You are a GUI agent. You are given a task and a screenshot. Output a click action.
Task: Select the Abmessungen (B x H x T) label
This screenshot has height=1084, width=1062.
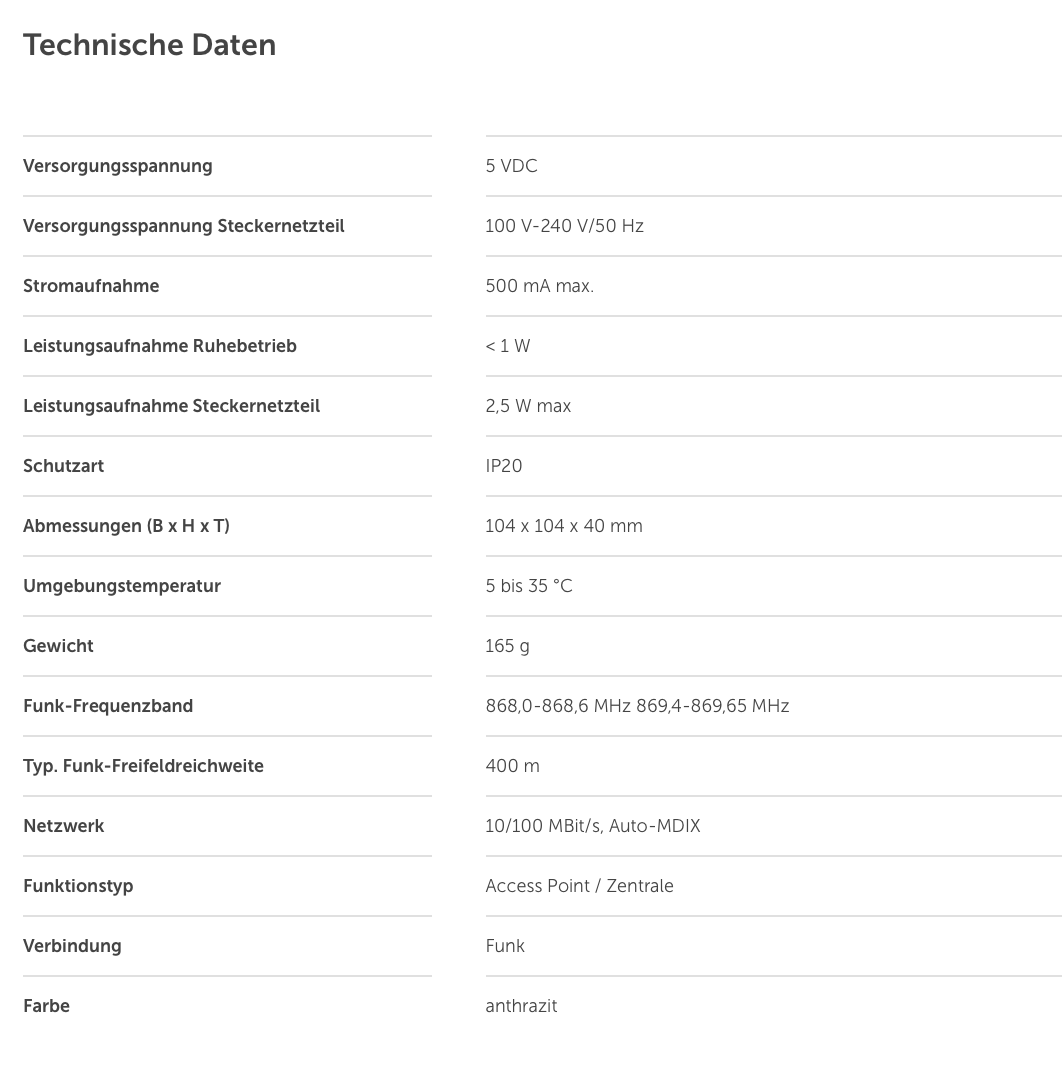[127, 526]
